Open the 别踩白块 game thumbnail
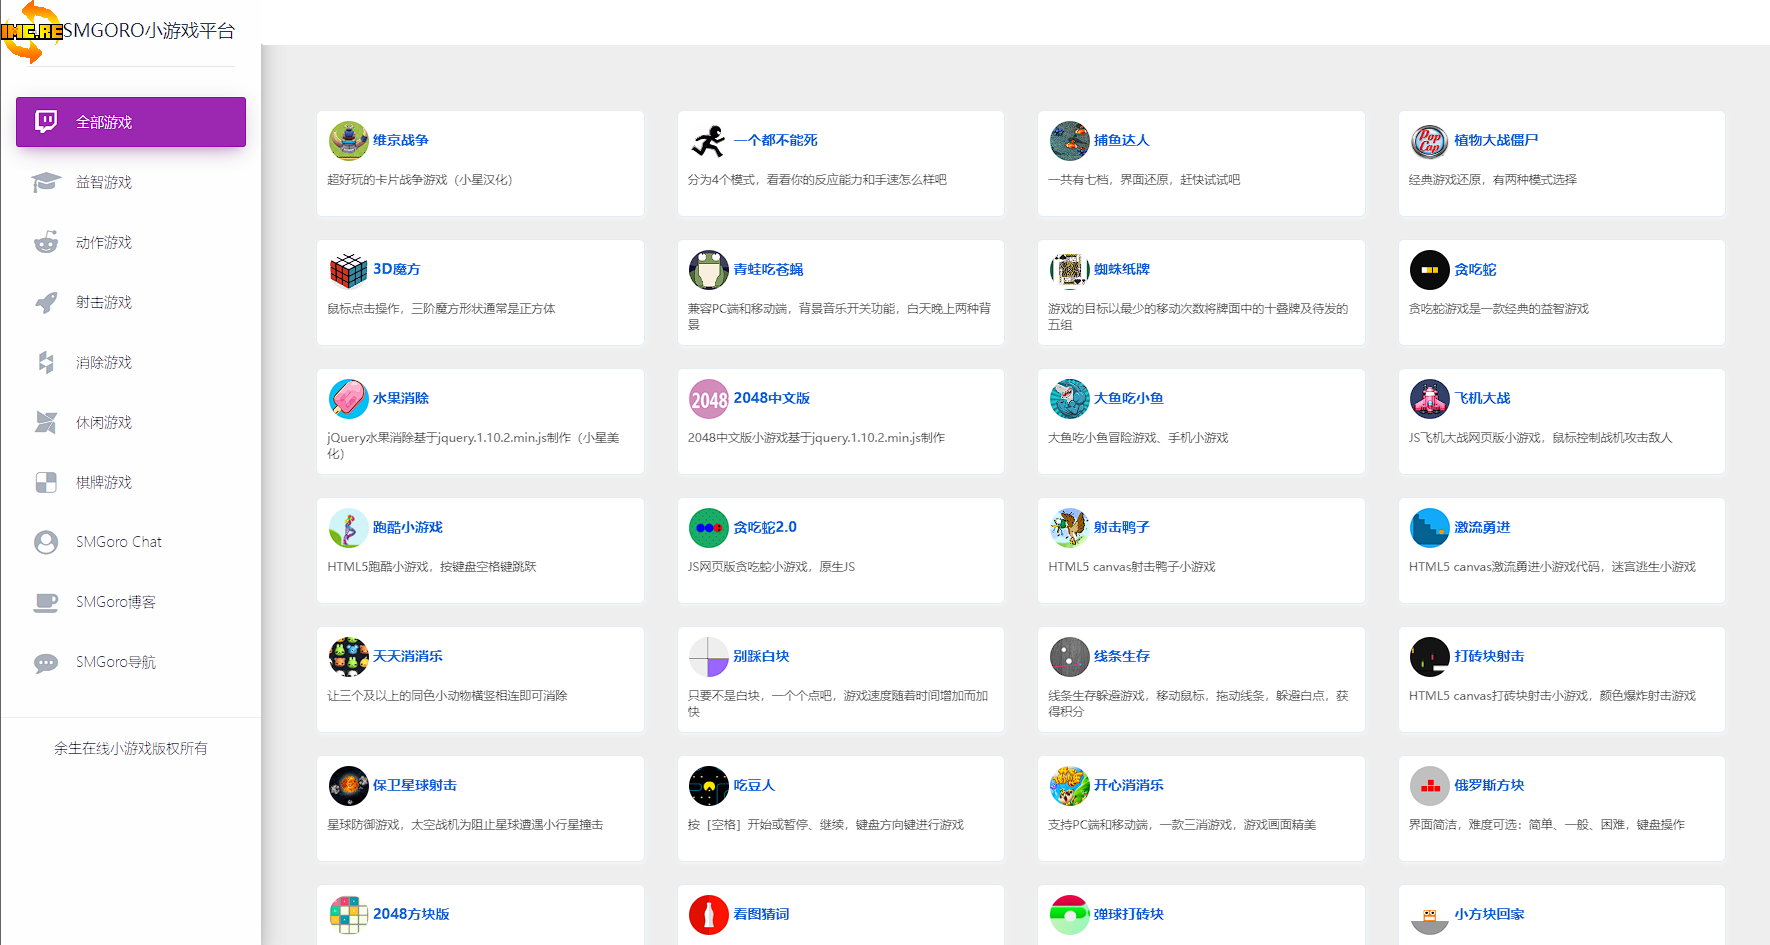The height and width of the screenshot is (945, 1770). coord(708,657)
